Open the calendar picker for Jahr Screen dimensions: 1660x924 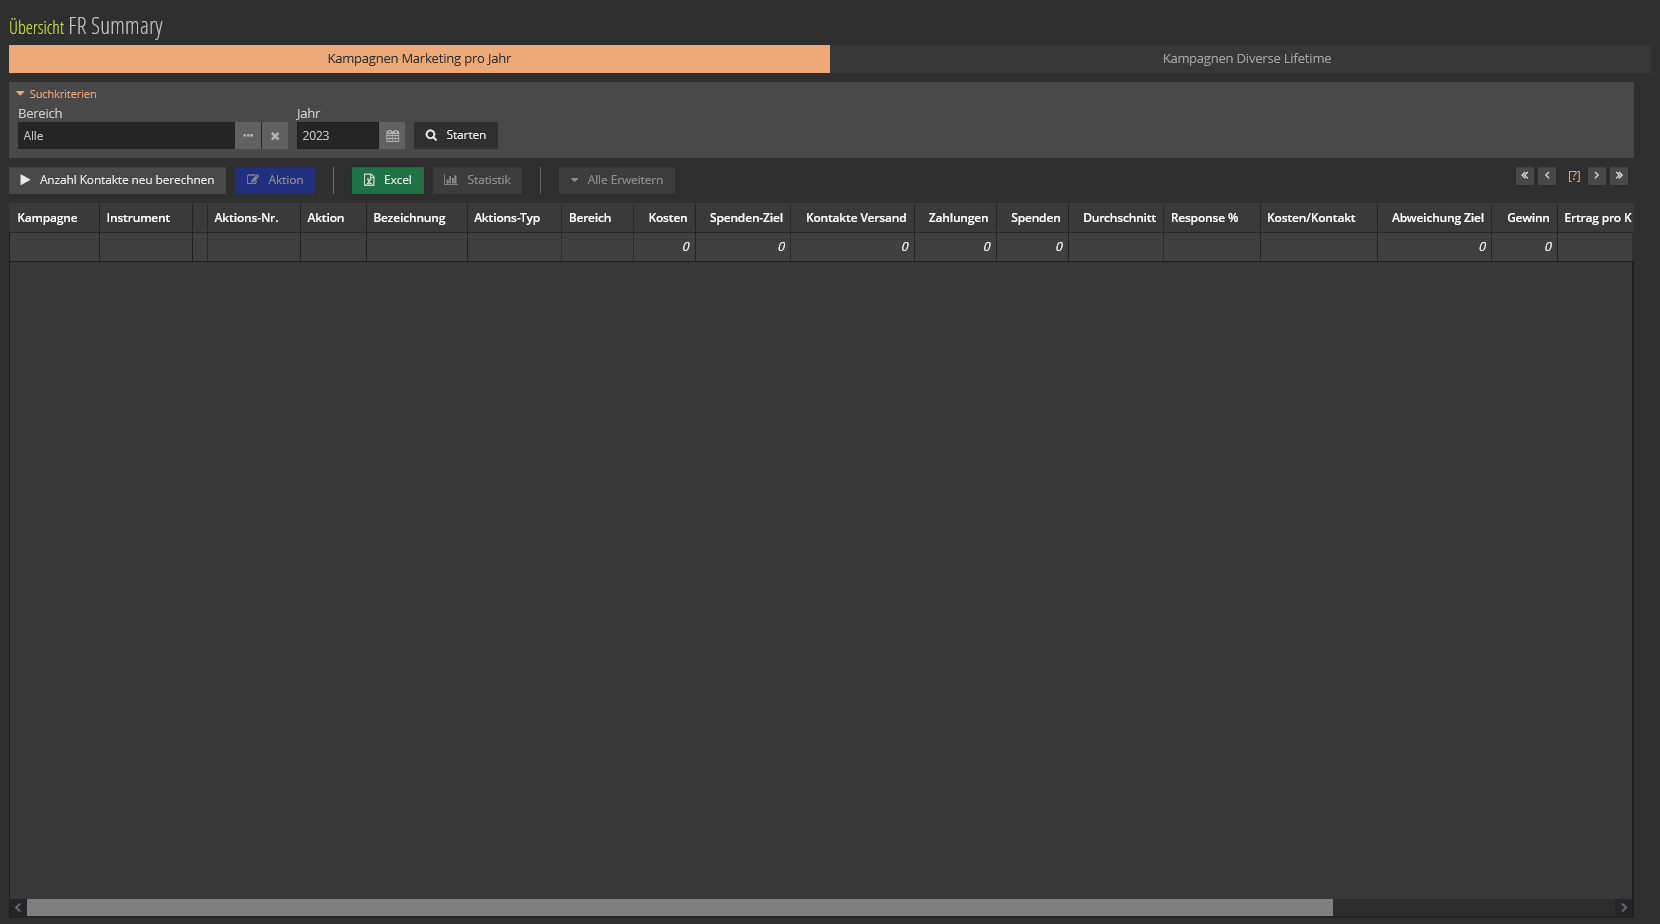[x=392, y=135]
